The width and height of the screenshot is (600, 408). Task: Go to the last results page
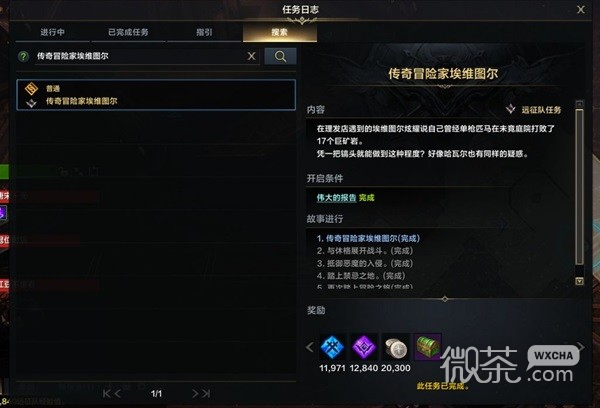click(207, 393)
